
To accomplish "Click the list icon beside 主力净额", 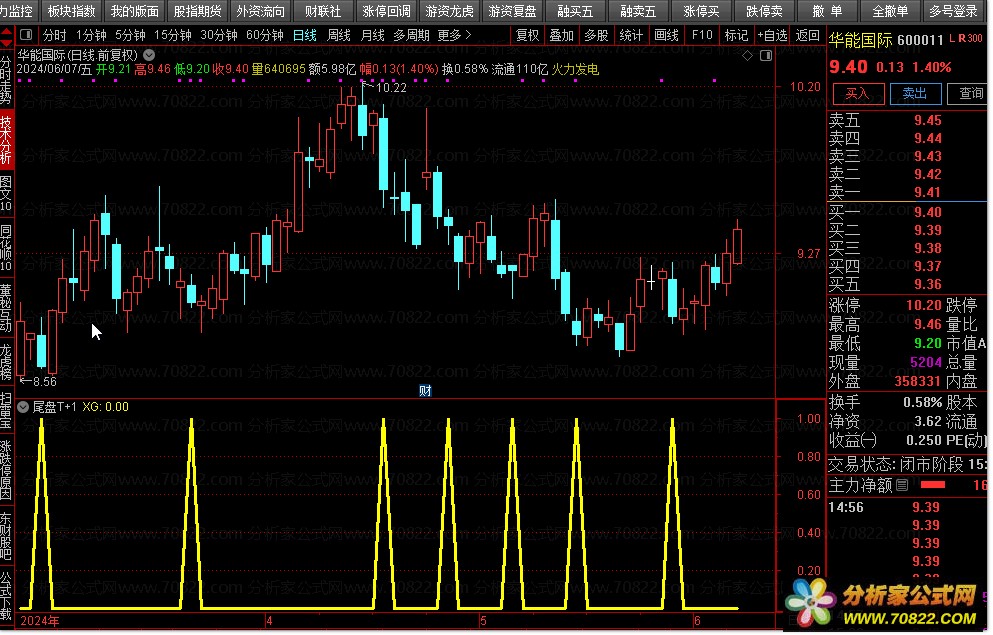I will pos(902,486).
